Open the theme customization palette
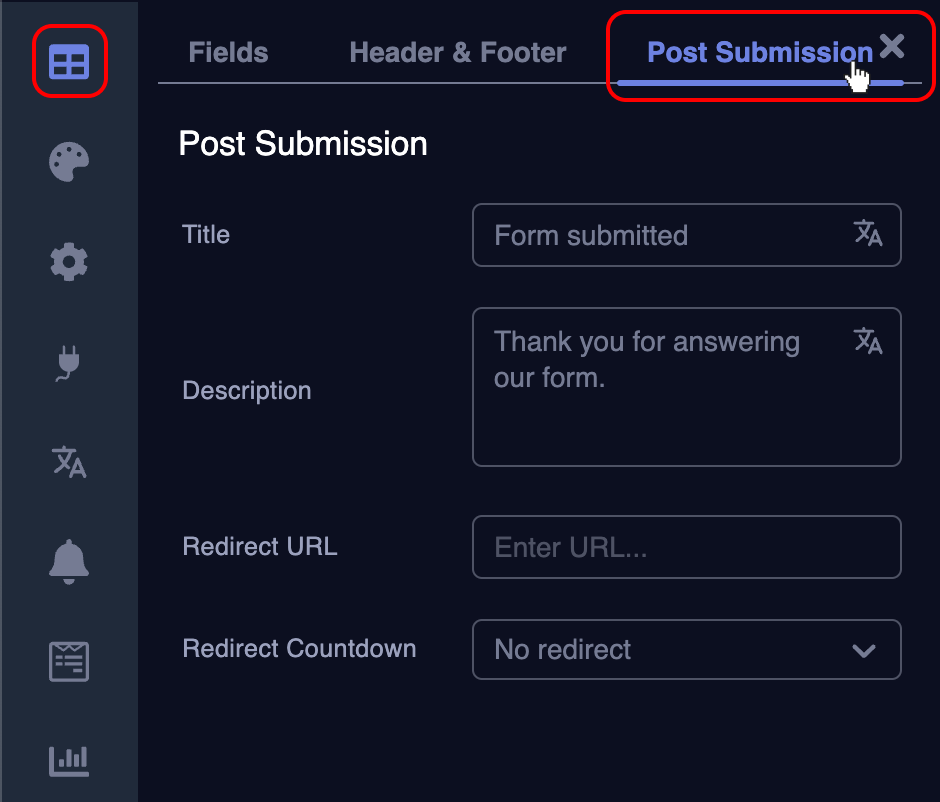 pos(68,161)
